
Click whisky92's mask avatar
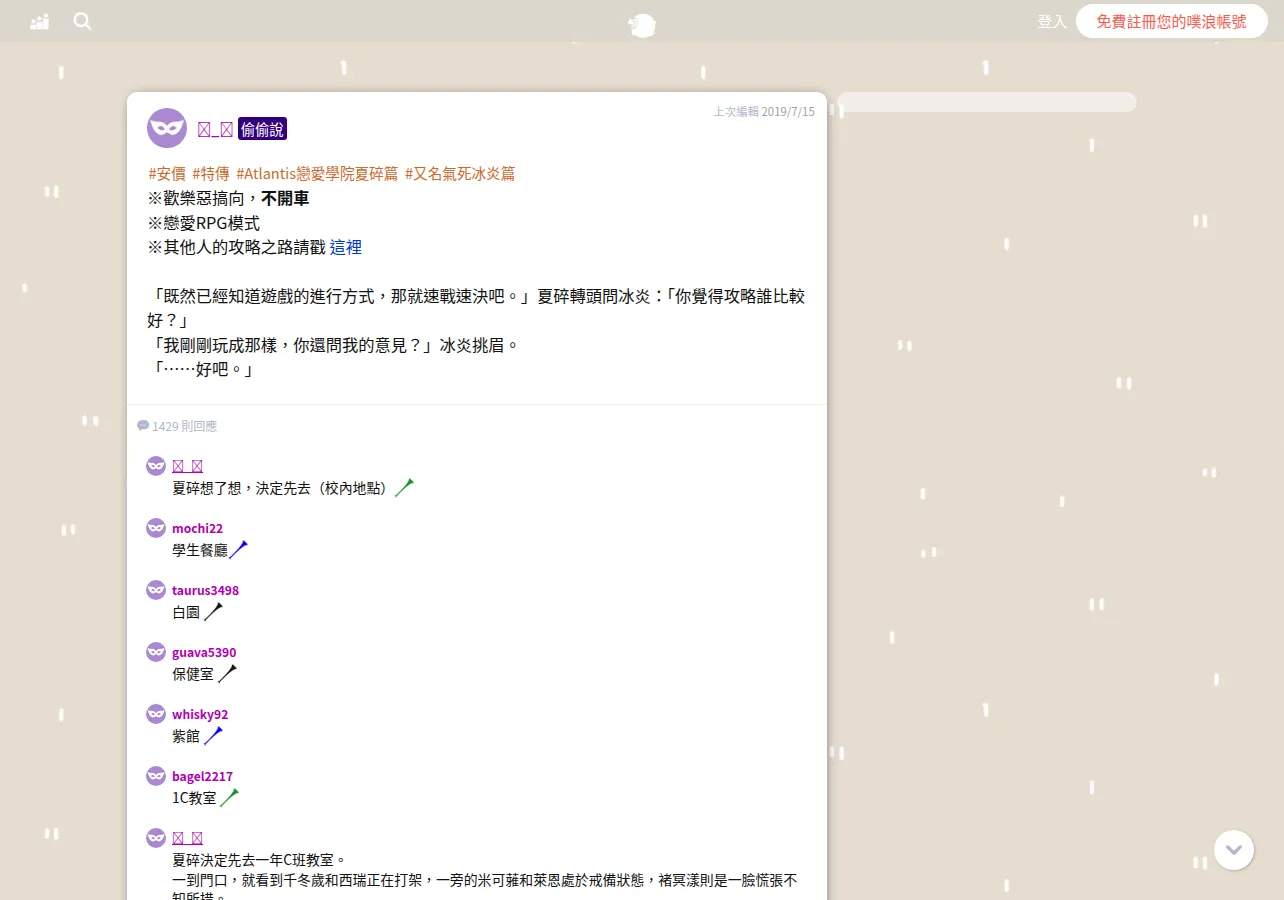coord(156,714)
